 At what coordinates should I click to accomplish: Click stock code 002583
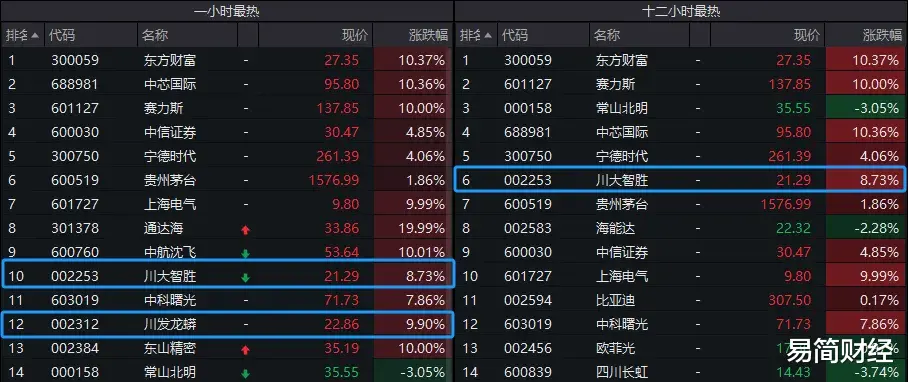(x=528, y=229)
